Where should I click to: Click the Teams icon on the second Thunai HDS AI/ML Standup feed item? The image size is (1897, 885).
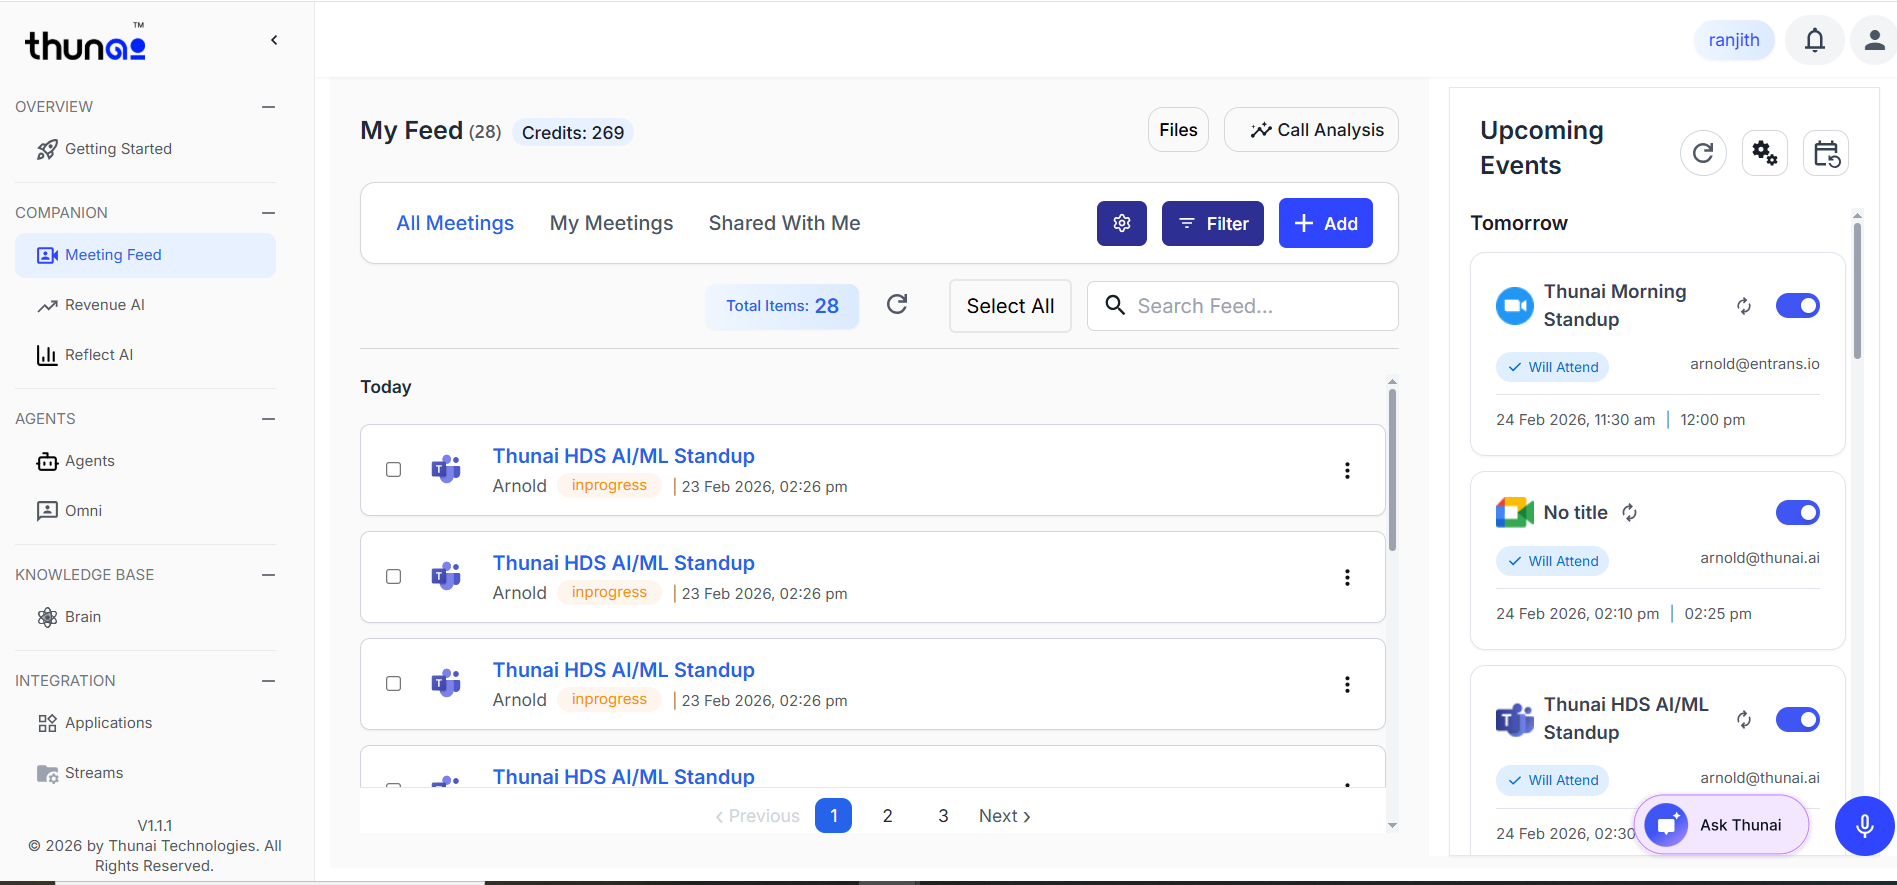click(446, 576)
